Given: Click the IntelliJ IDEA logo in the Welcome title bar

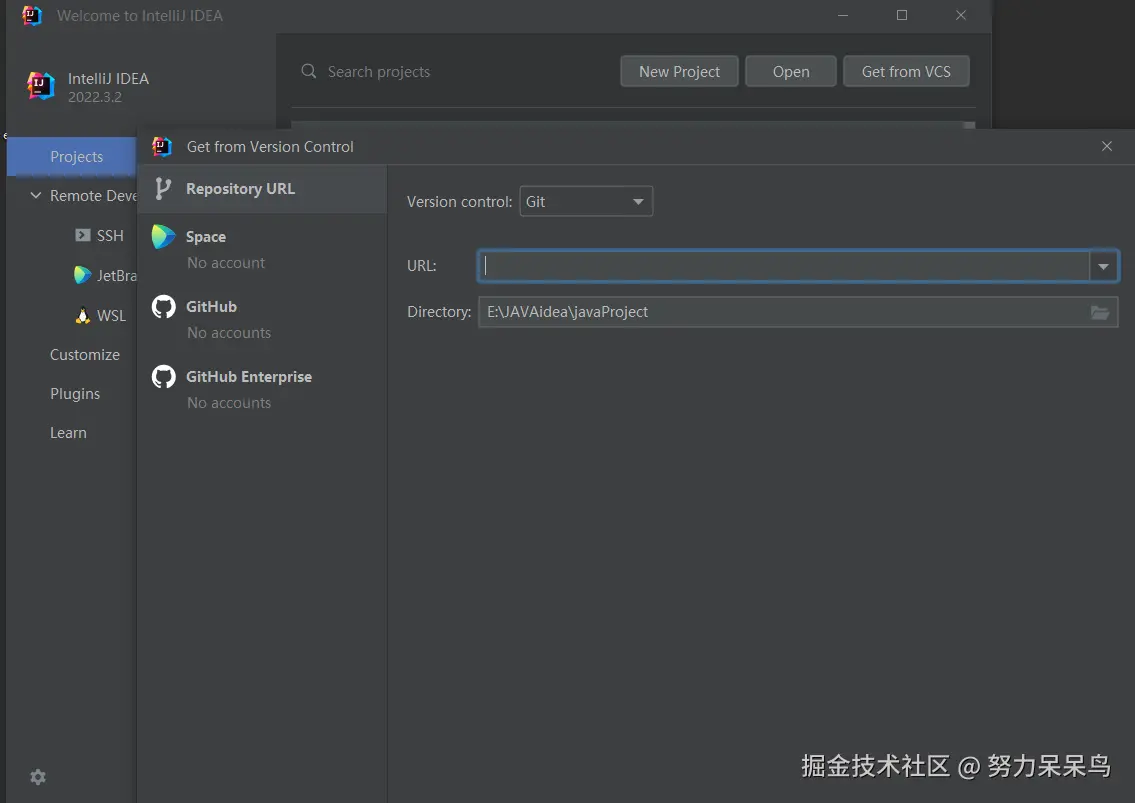Looking at the screenshot, I should [32, 15].
